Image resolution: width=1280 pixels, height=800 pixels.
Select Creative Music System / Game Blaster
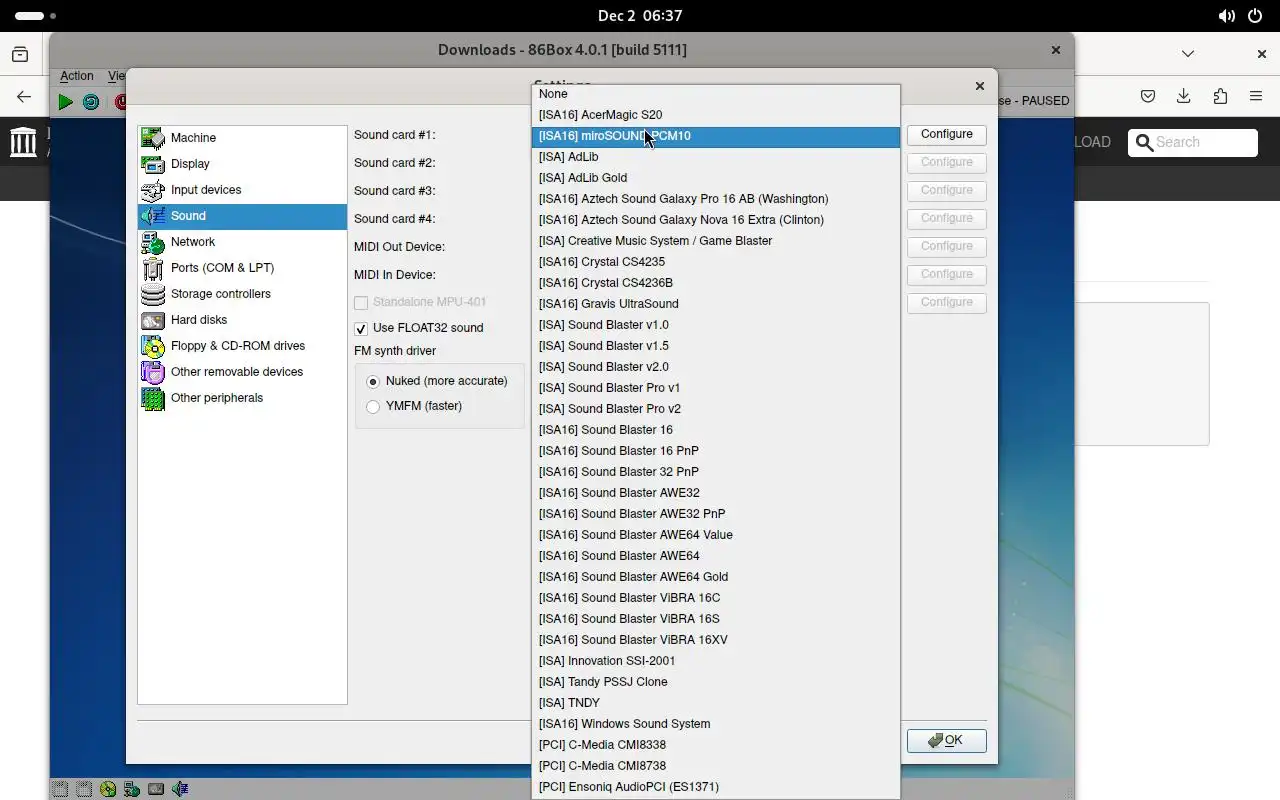pyautogui.click(x=716, y=241)
